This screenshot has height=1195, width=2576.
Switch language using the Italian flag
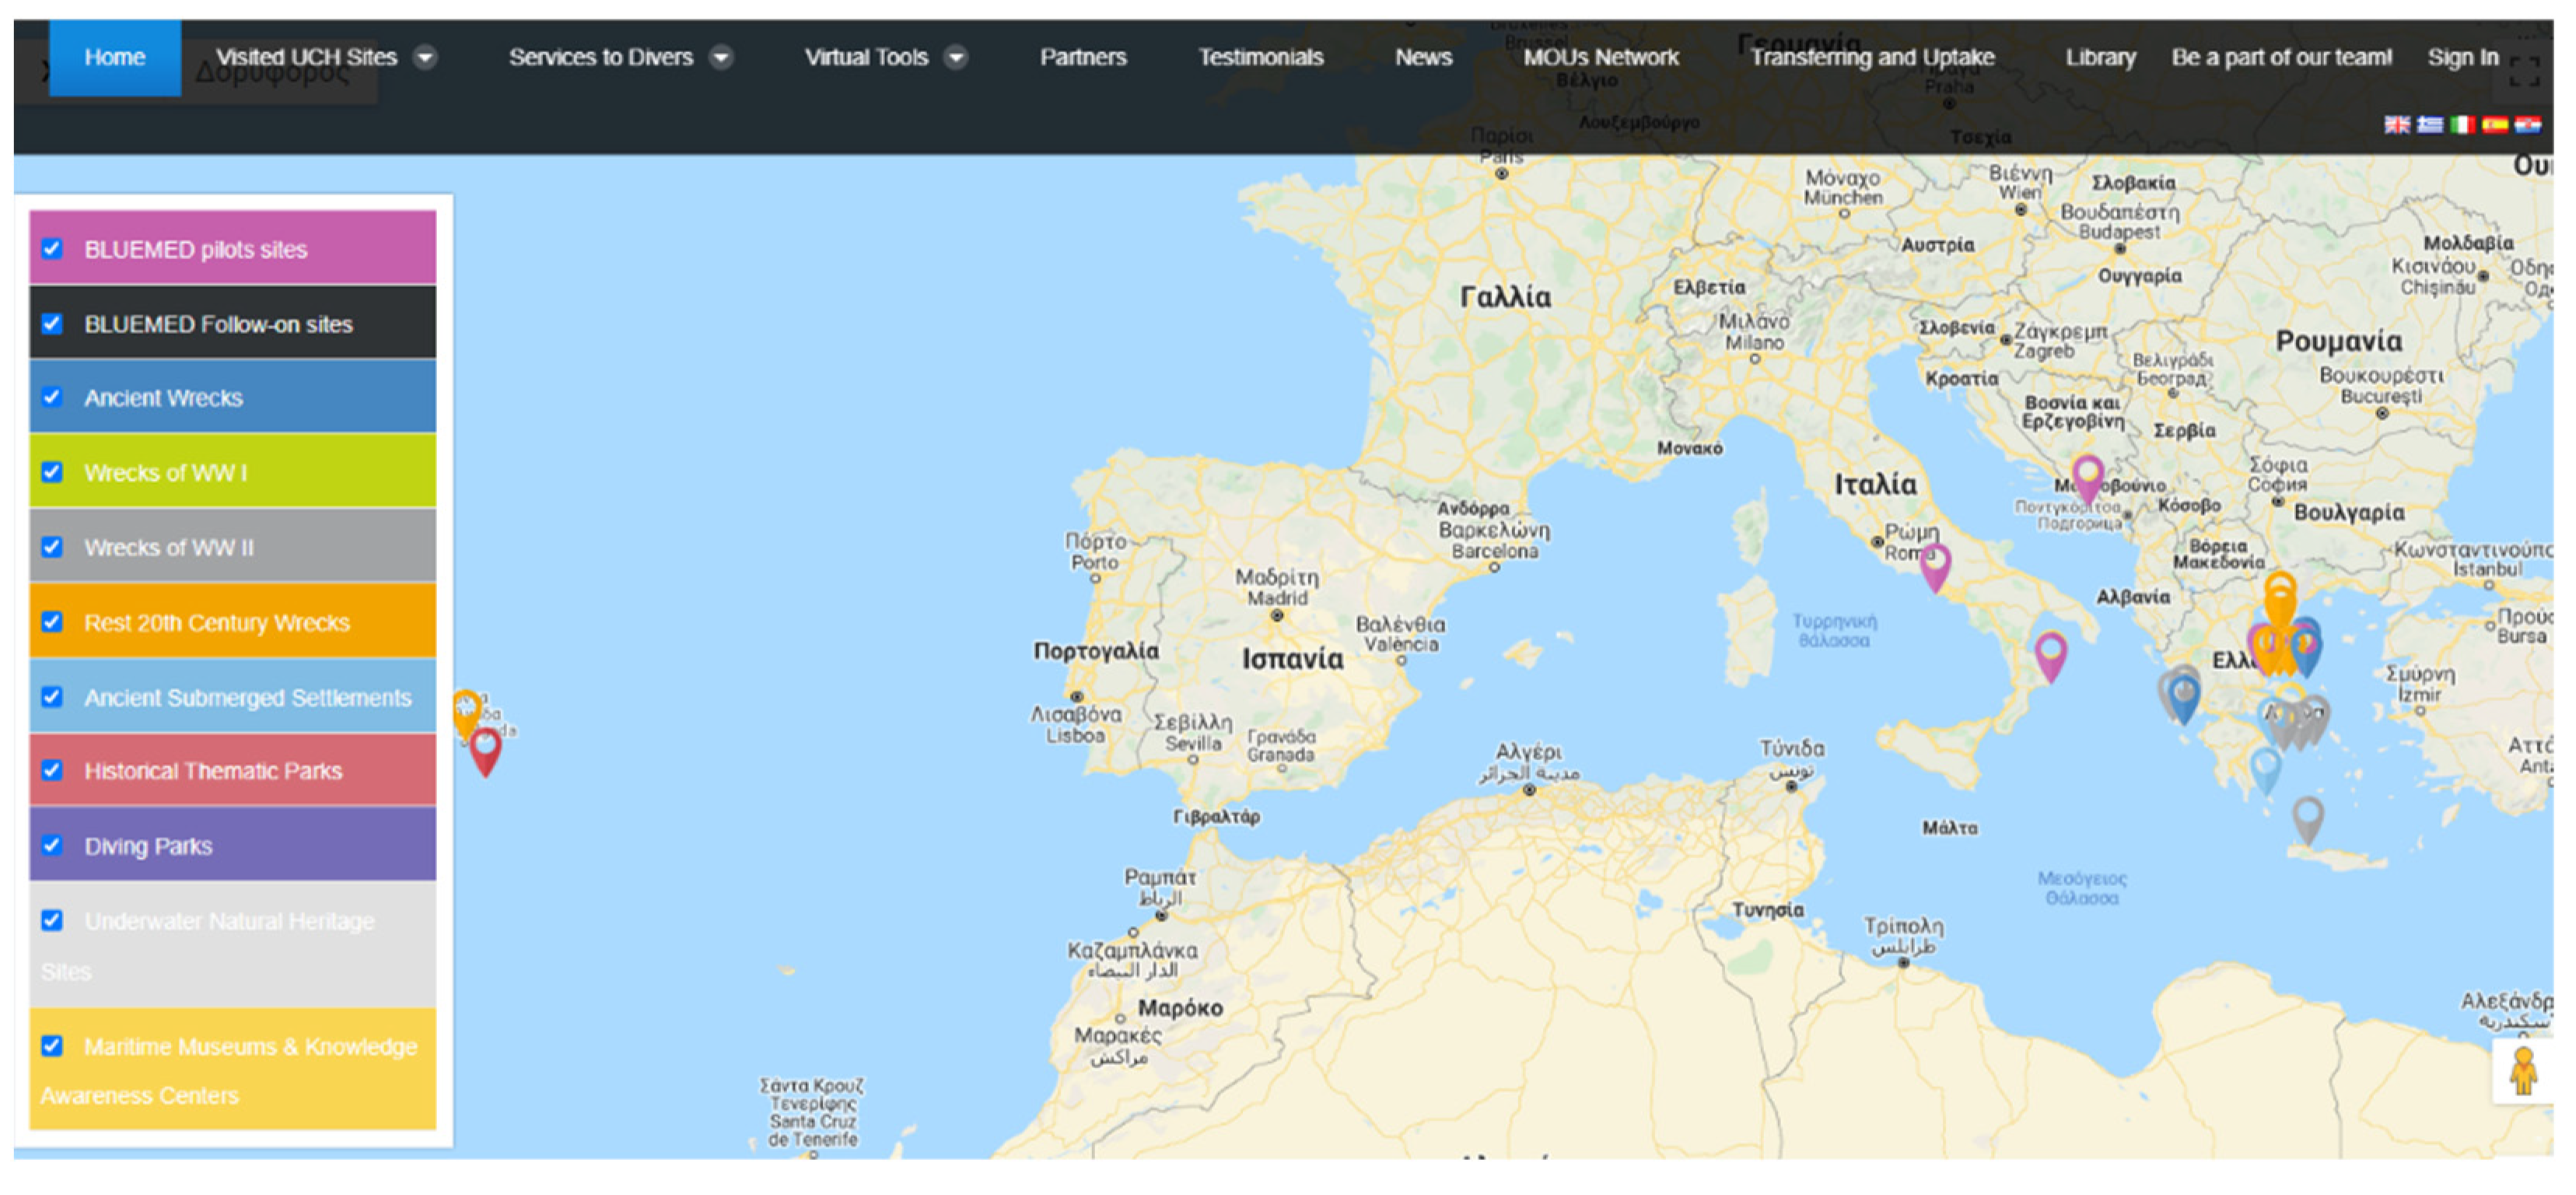pyautogui.click(x=2463, y=125)
